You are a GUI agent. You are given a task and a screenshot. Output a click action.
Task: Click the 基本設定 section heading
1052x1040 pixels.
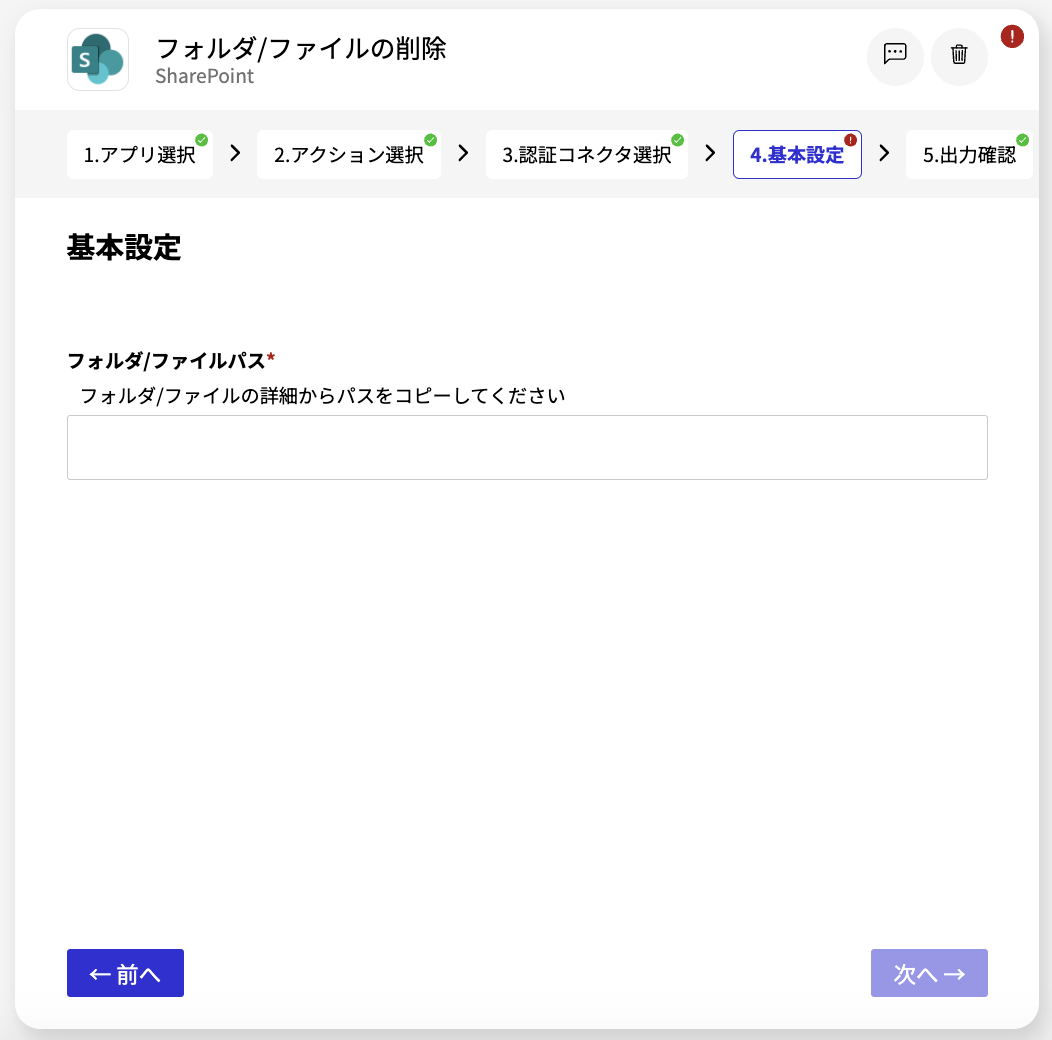(x=124, y=247)
